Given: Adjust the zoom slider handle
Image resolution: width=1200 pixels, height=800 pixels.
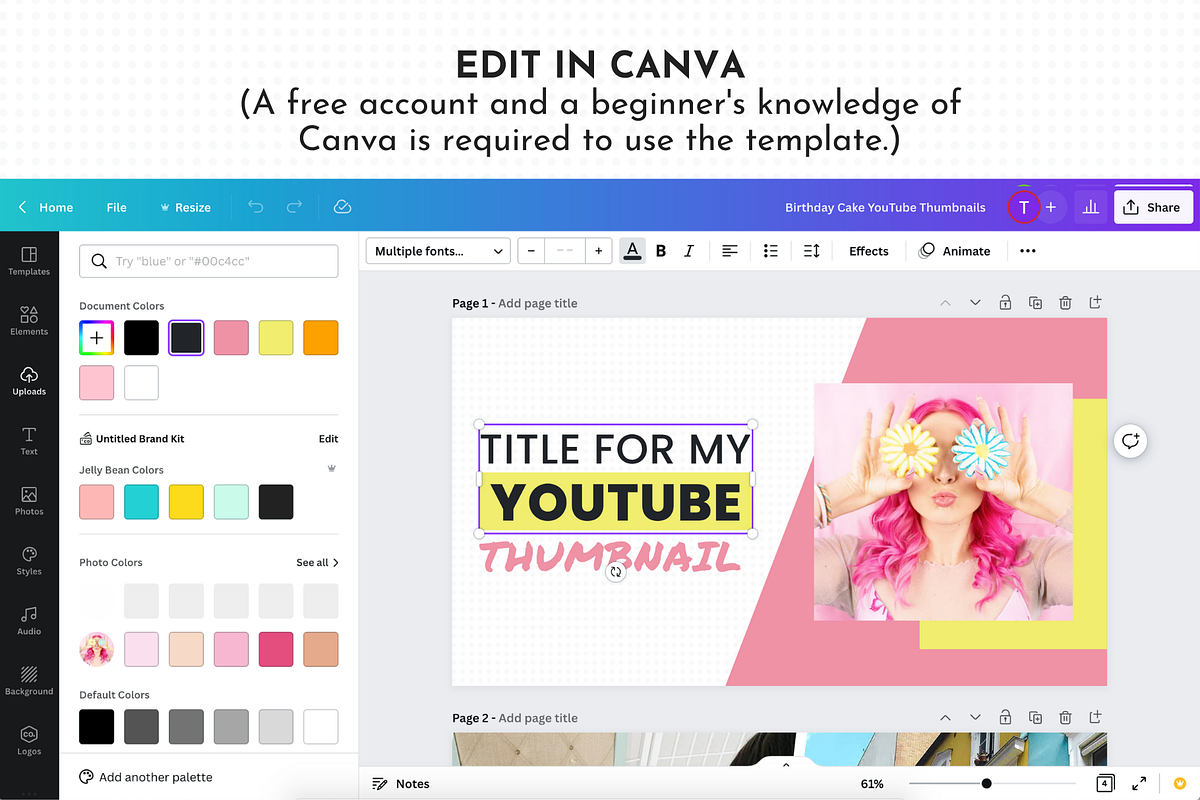Looking at the screenshot, I should coord(987,784).
